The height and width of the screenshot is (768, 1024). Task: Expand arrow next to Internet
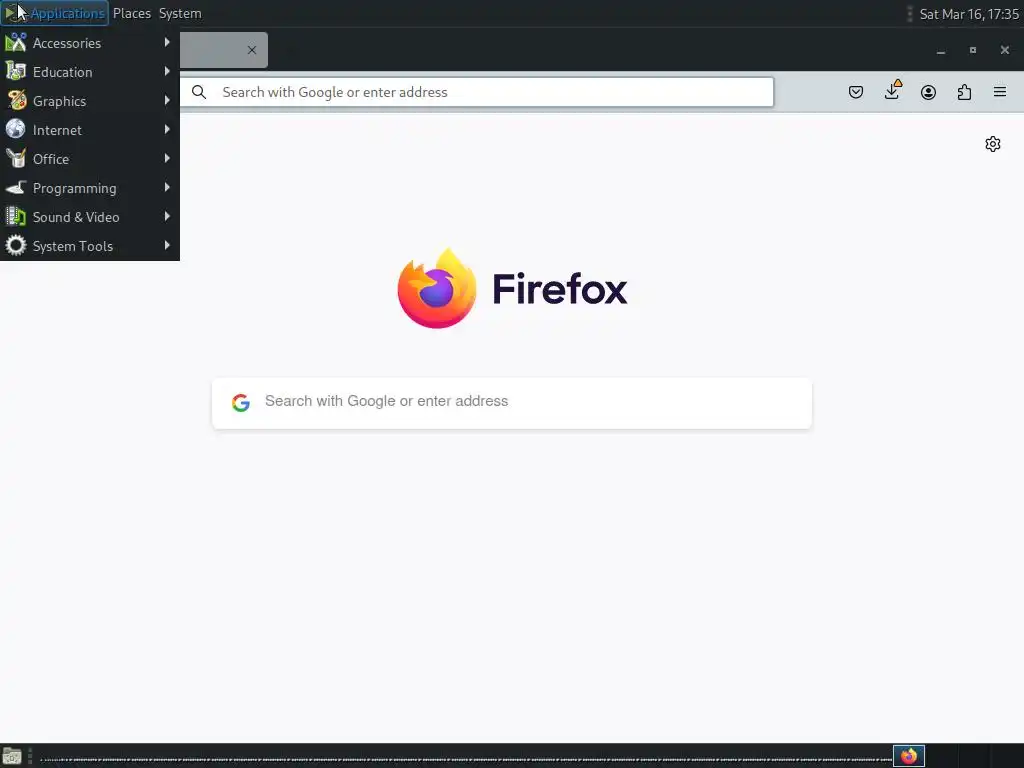pos(167,129)
